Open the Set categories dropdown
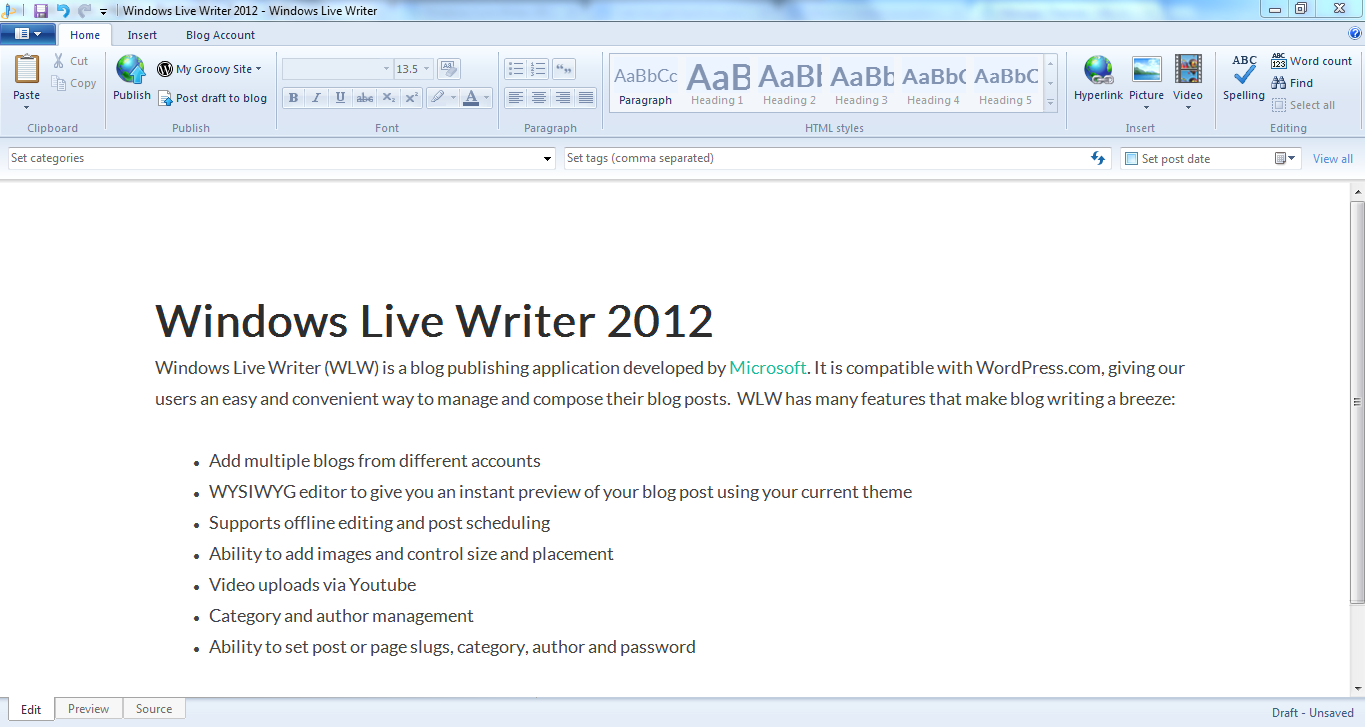 point(546,158)
